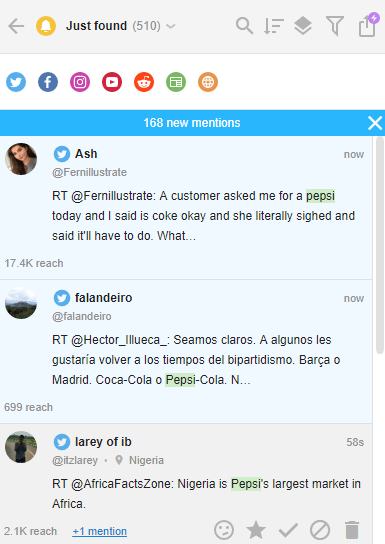Go back with the left arrow
Image resolution: width=385 pixels, height=544 pixels.
click(x=16, y=26)
